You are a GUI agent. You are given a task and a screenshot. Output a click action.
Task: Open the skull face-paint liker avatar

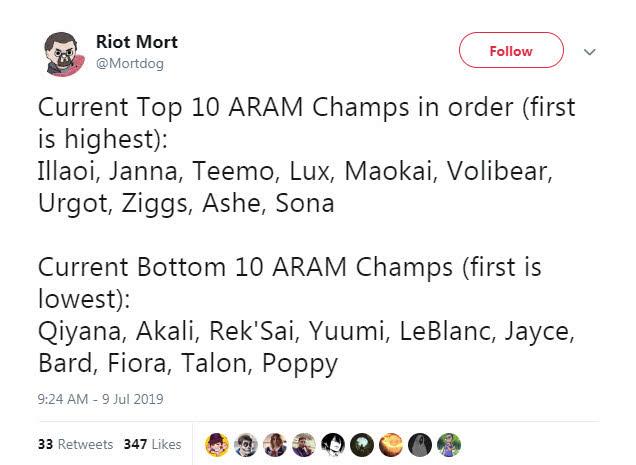coord(246,444)
